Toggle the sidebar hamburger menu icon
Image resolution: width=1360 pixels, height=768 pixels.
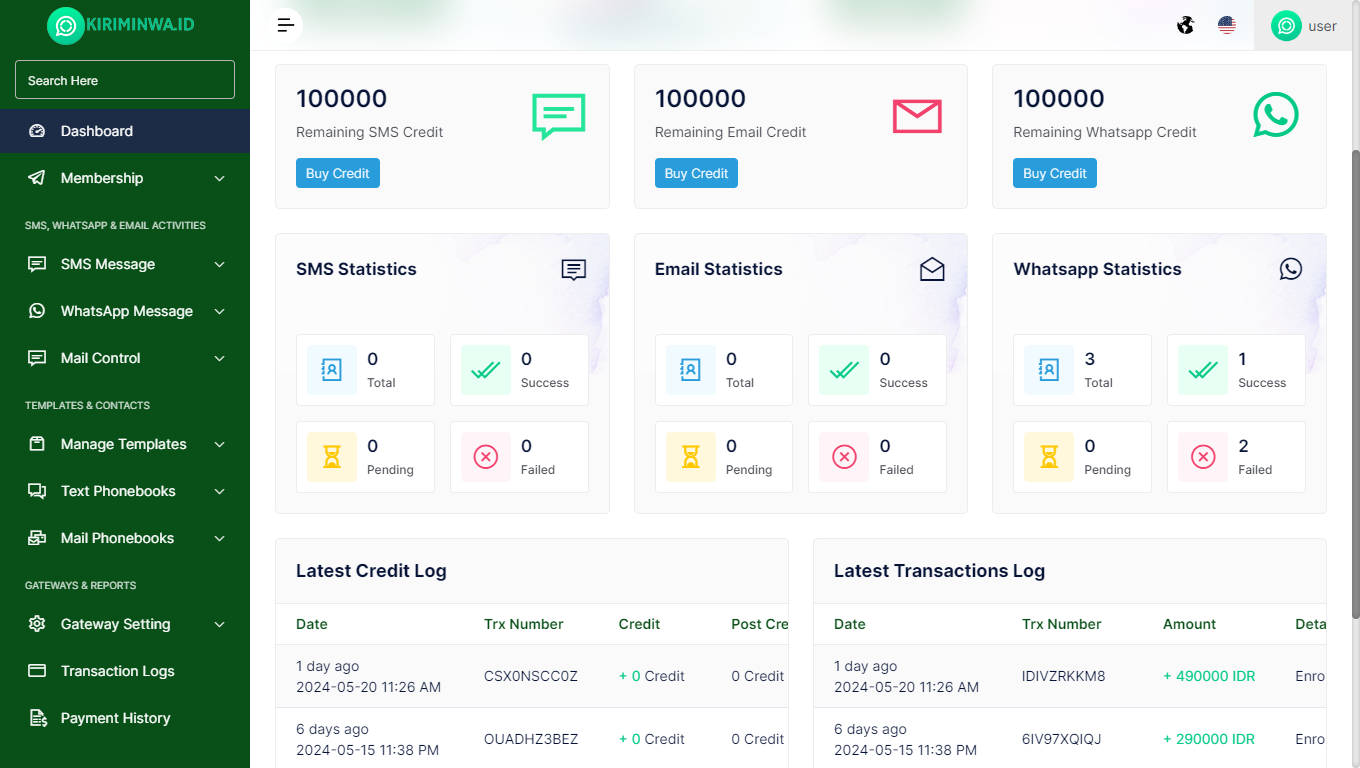pos(286,25)
